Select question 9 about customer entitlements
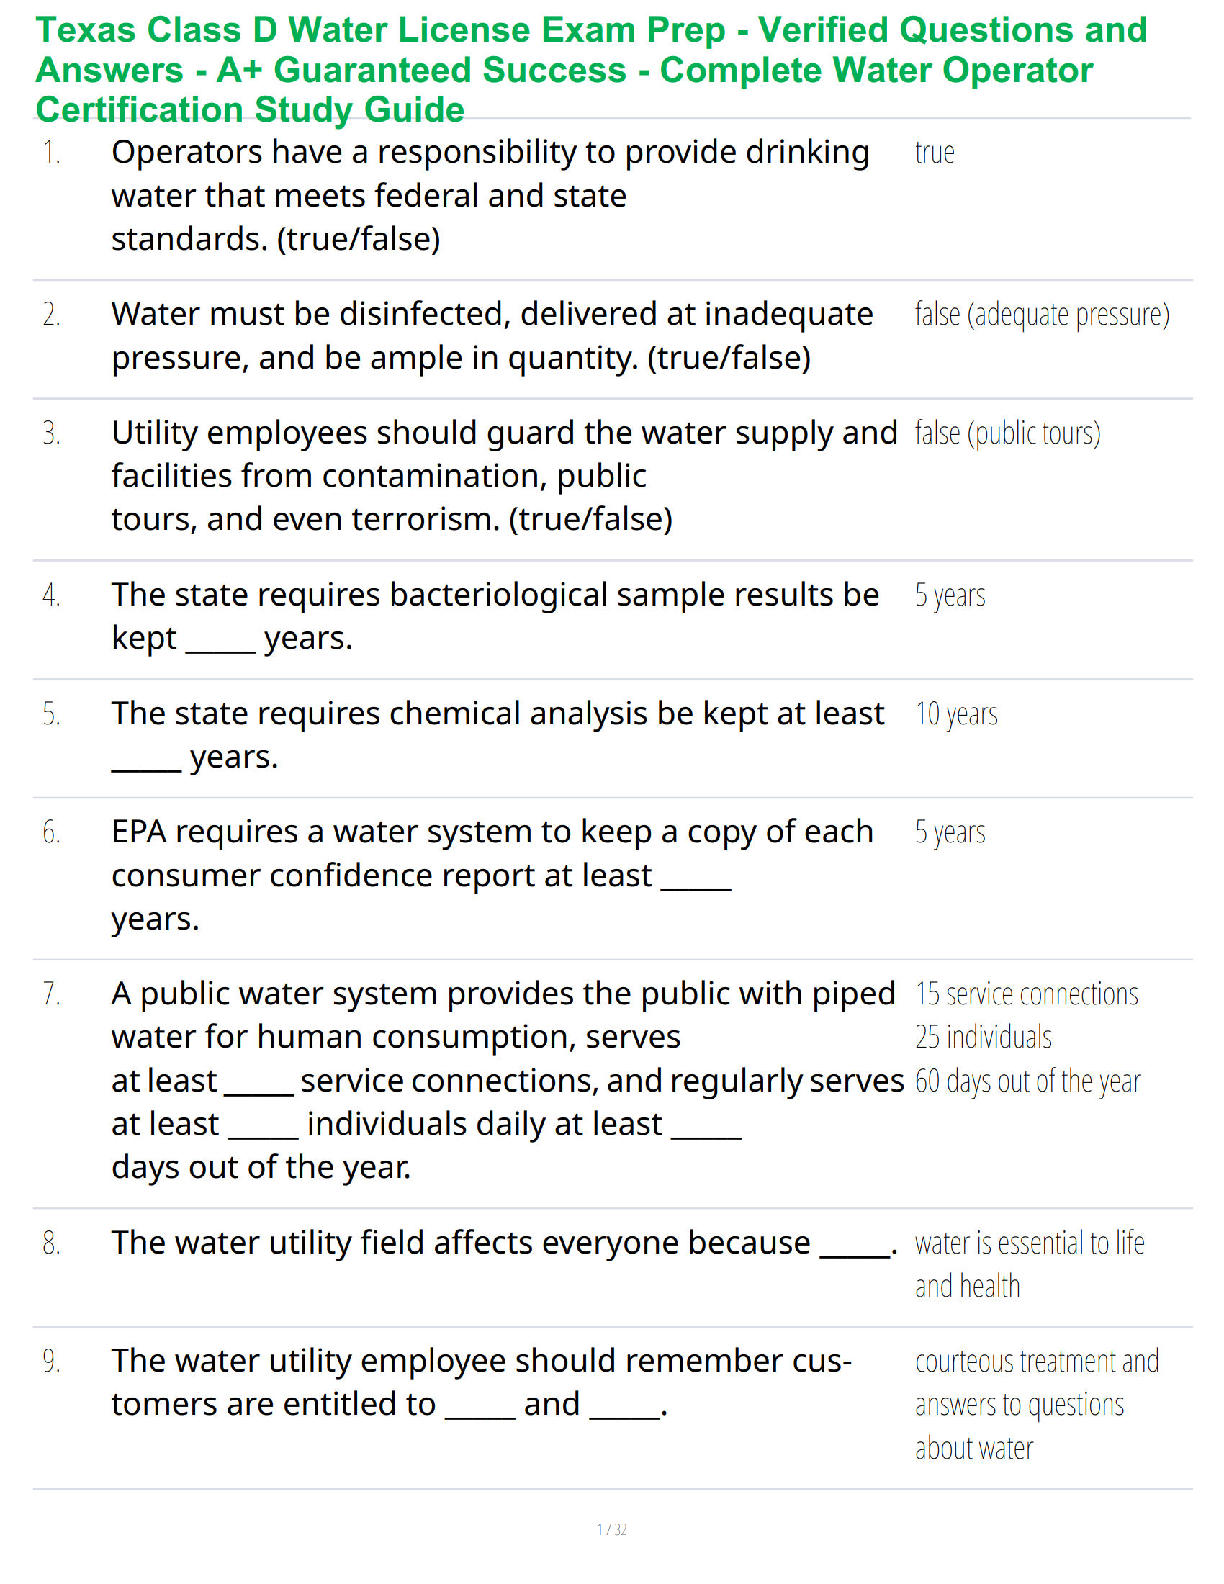This screenshot has height=1584, width=1224. [481, 1383]
